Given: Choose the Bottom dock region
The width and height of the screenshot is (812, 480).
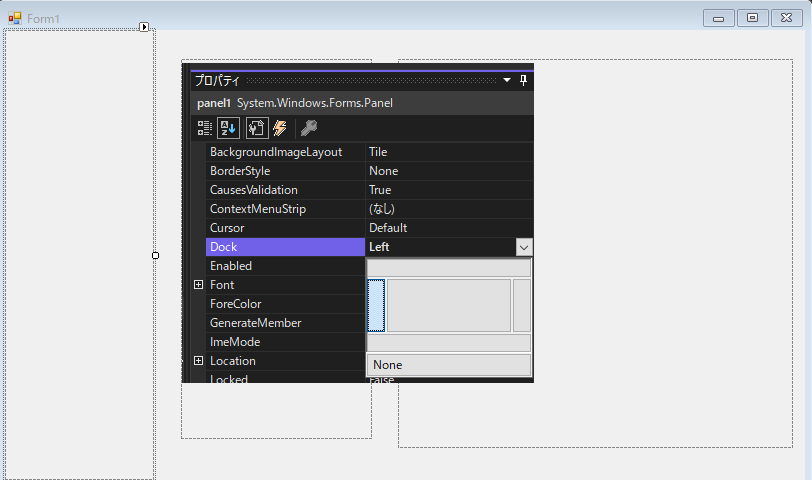Looking at the screenshot, I should coord(449,343).
